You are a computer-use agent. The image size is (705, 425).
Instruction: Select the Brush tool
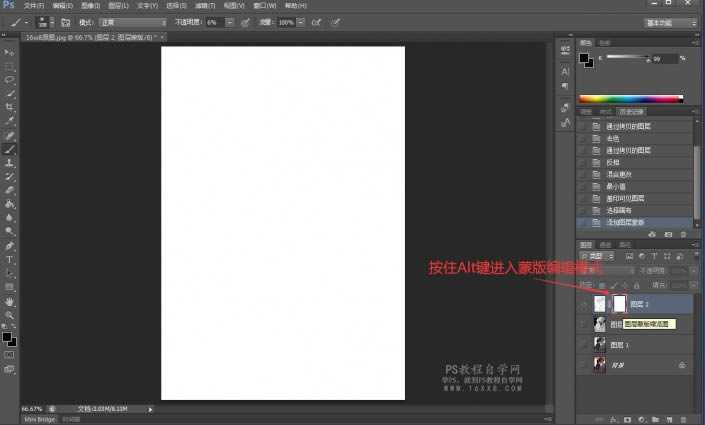click(10, 148)
